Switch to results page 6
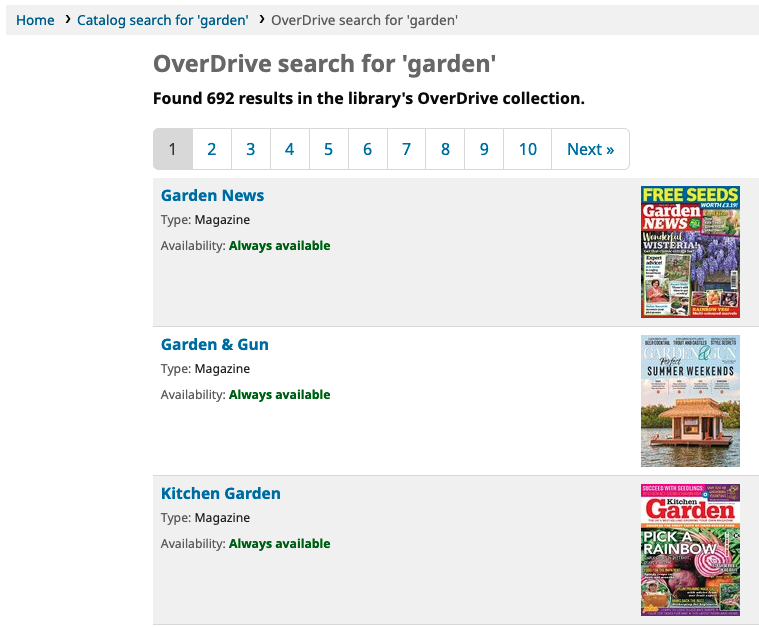 click(368, 149)
